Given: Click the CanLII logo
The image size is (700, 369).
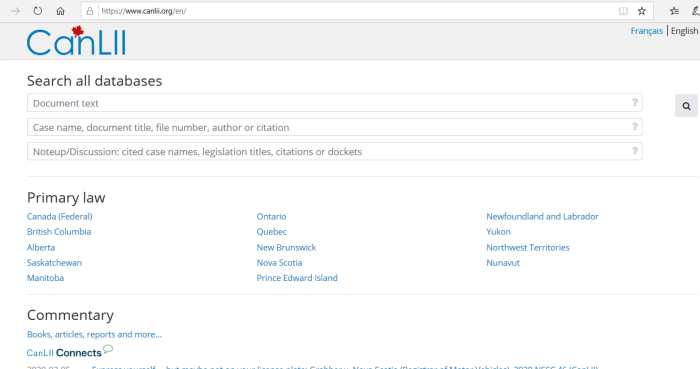Looking at the screenshot, I should (76, 41).
